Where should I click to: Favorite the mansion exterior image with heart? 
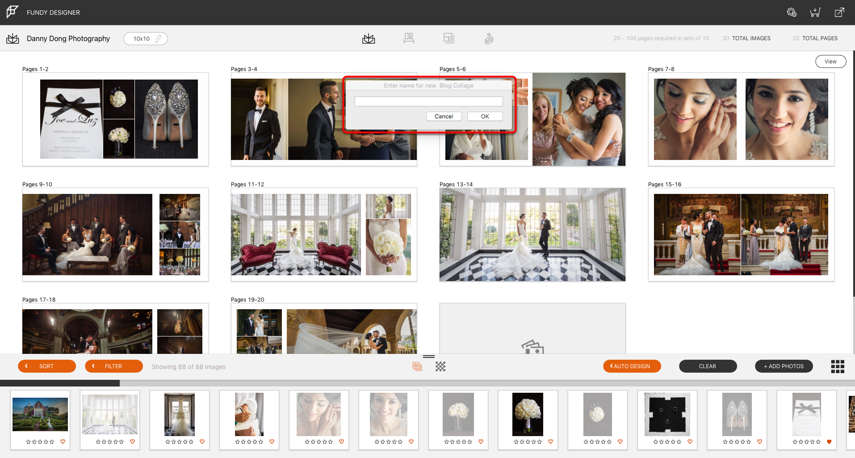[x=63, y=442]
